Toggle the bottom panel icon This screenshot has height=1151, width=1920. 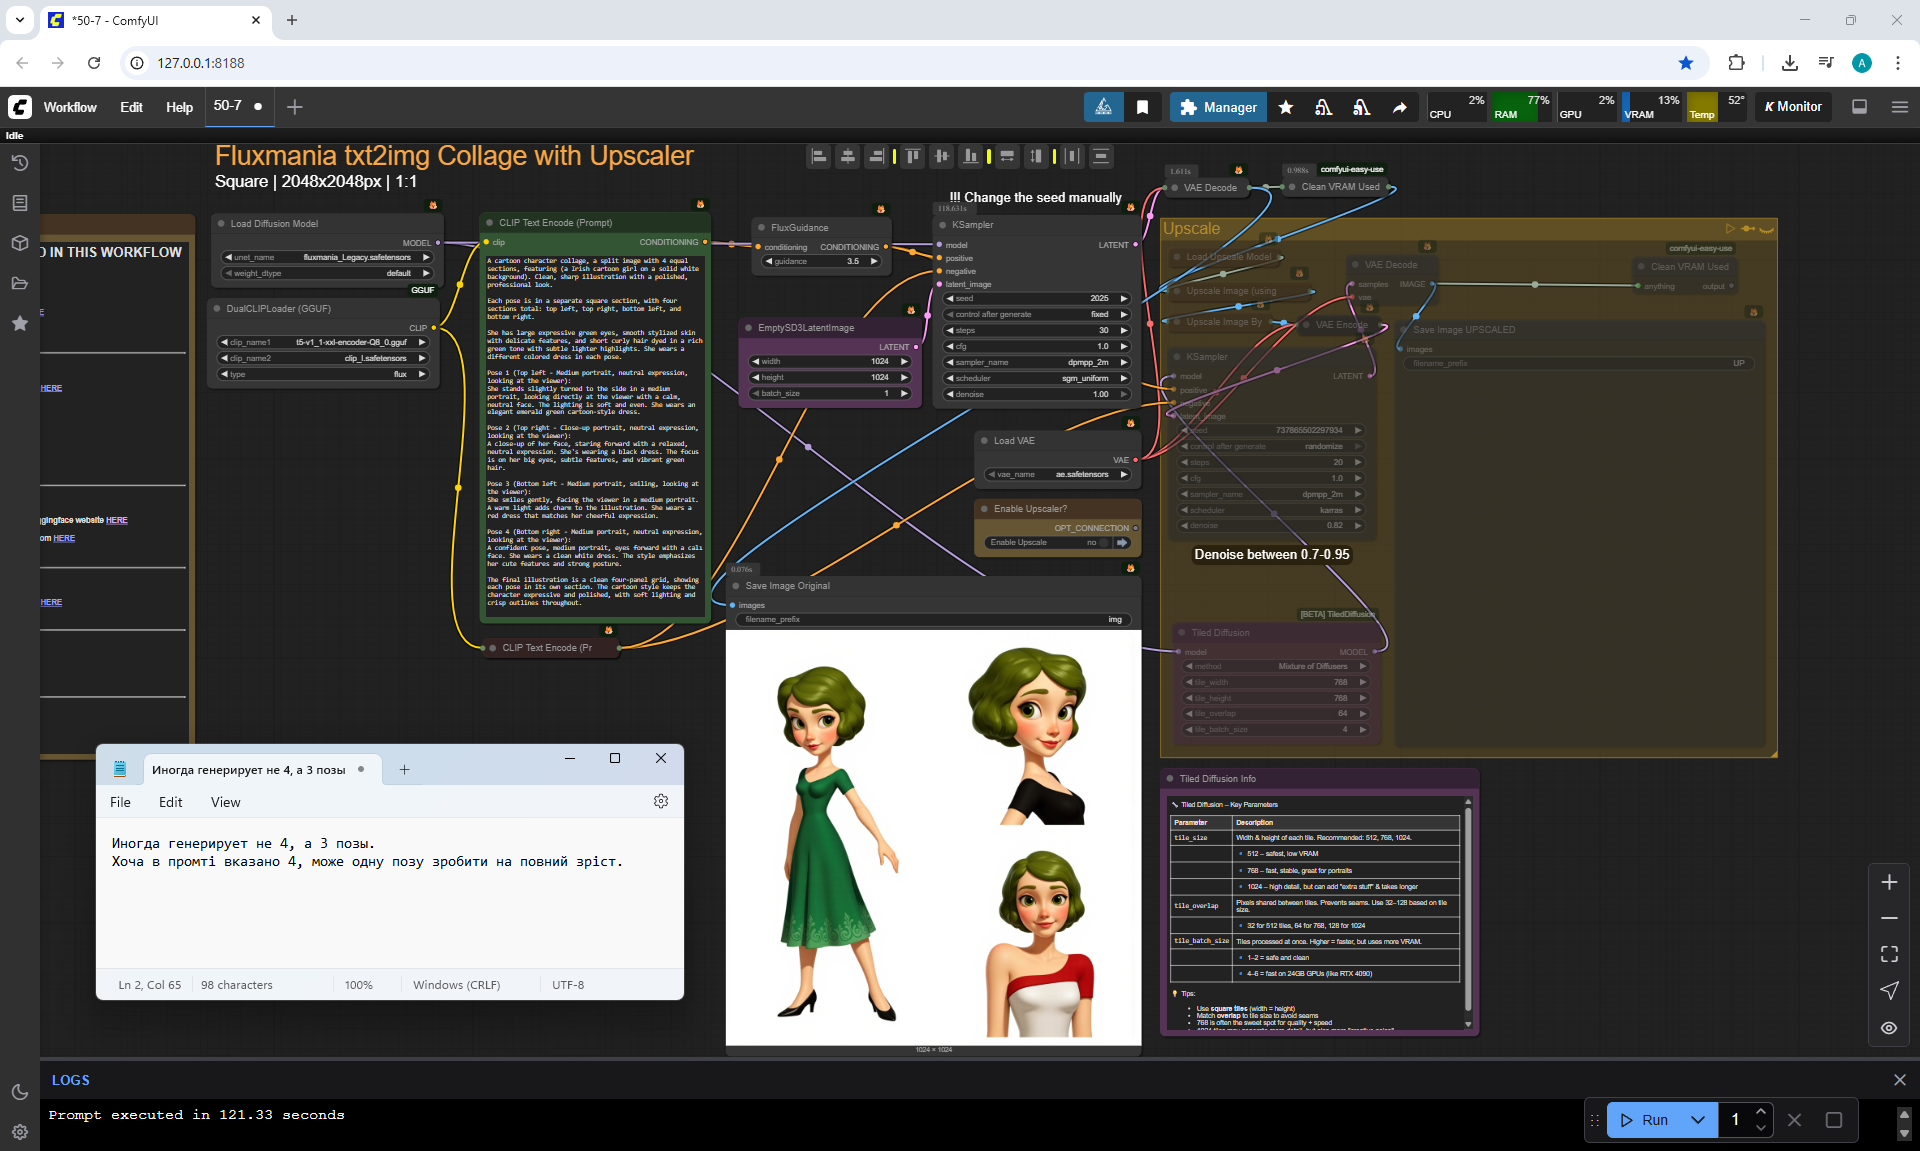[1859, 107]
